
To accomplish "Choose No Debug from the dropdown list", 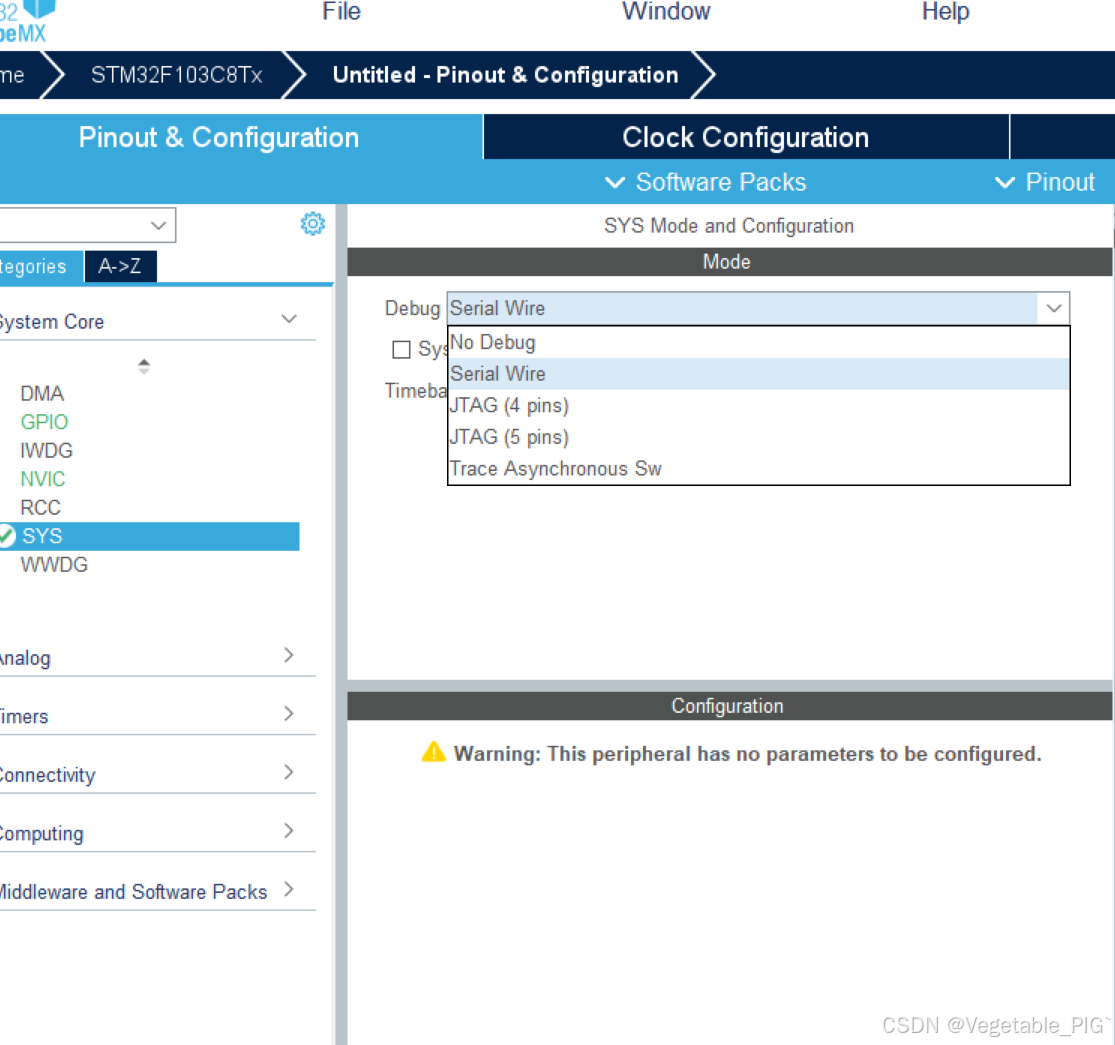I will (758, 343).
